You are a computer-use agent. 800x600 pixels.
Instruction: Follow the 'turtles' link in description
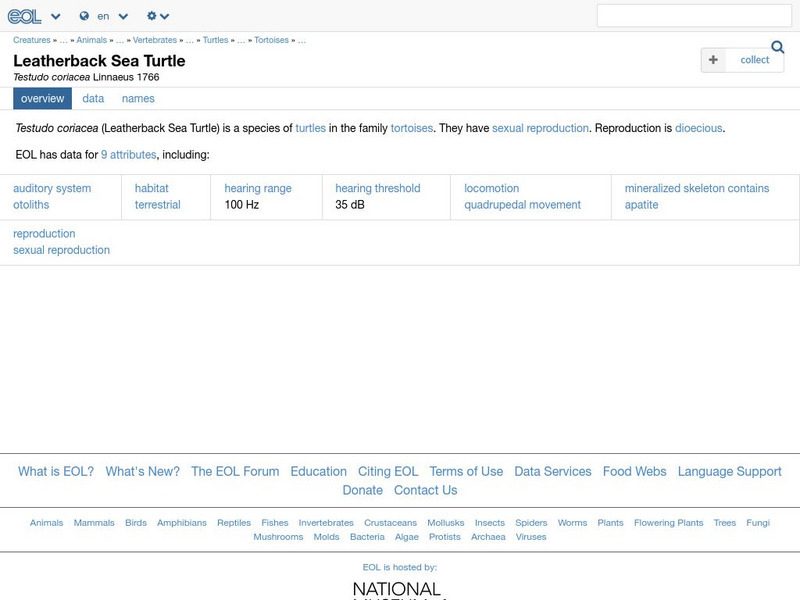pyautogui.click(x=310, y=128)
